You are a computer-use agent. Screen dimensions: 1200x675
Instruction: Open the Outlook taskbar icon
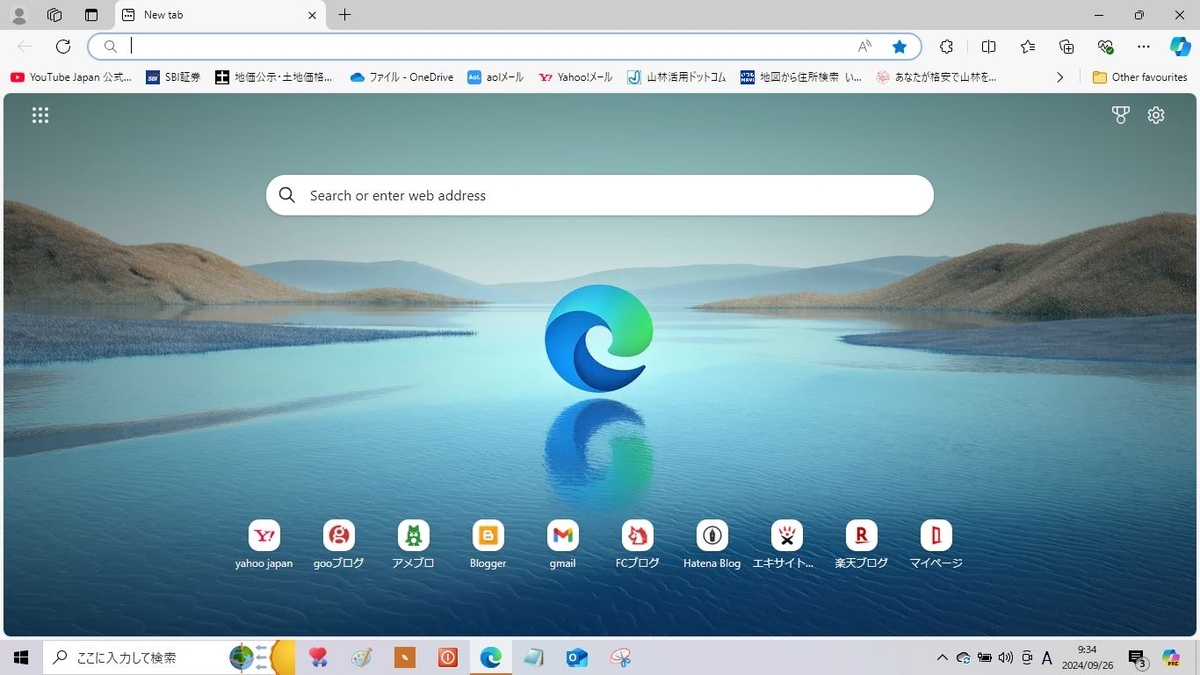[x=576, y=657]
